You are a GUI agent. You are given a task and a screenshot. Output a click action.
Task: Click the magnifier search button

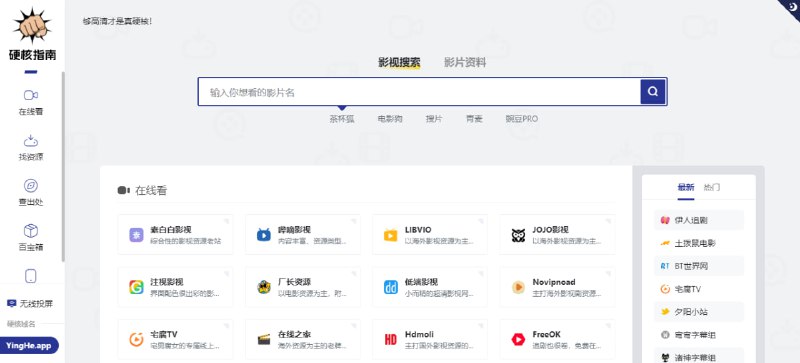coord(653,92)
